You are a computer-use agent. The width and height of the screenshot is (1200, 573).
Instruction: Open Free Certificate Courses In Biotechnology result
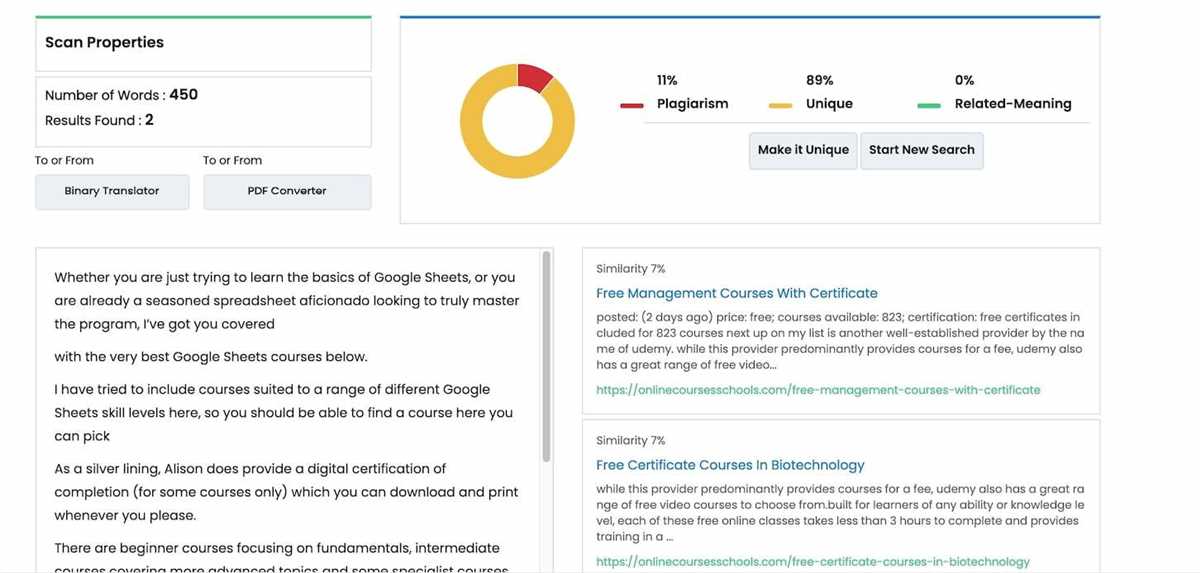pyautogui.click(x=730, y=465)
